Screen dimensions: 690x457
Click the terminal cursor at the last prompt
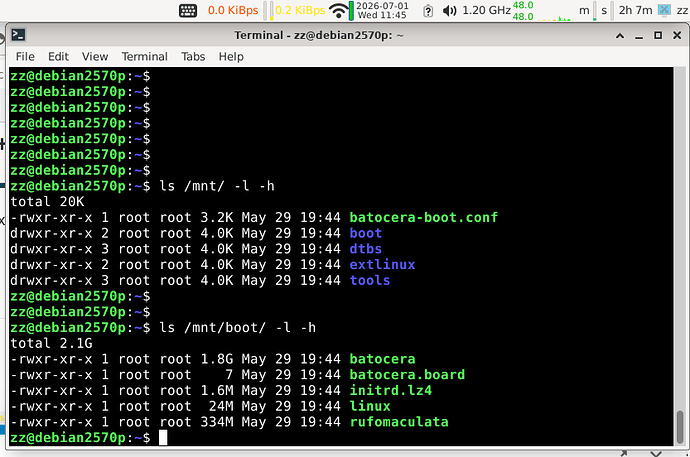pos(163,438)
